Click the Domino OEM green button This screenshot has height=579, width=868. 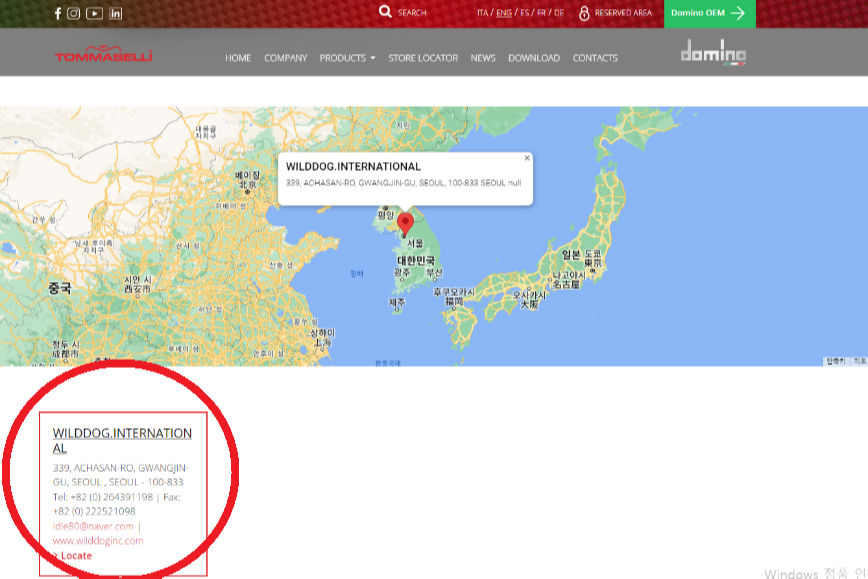pos(710,13)
